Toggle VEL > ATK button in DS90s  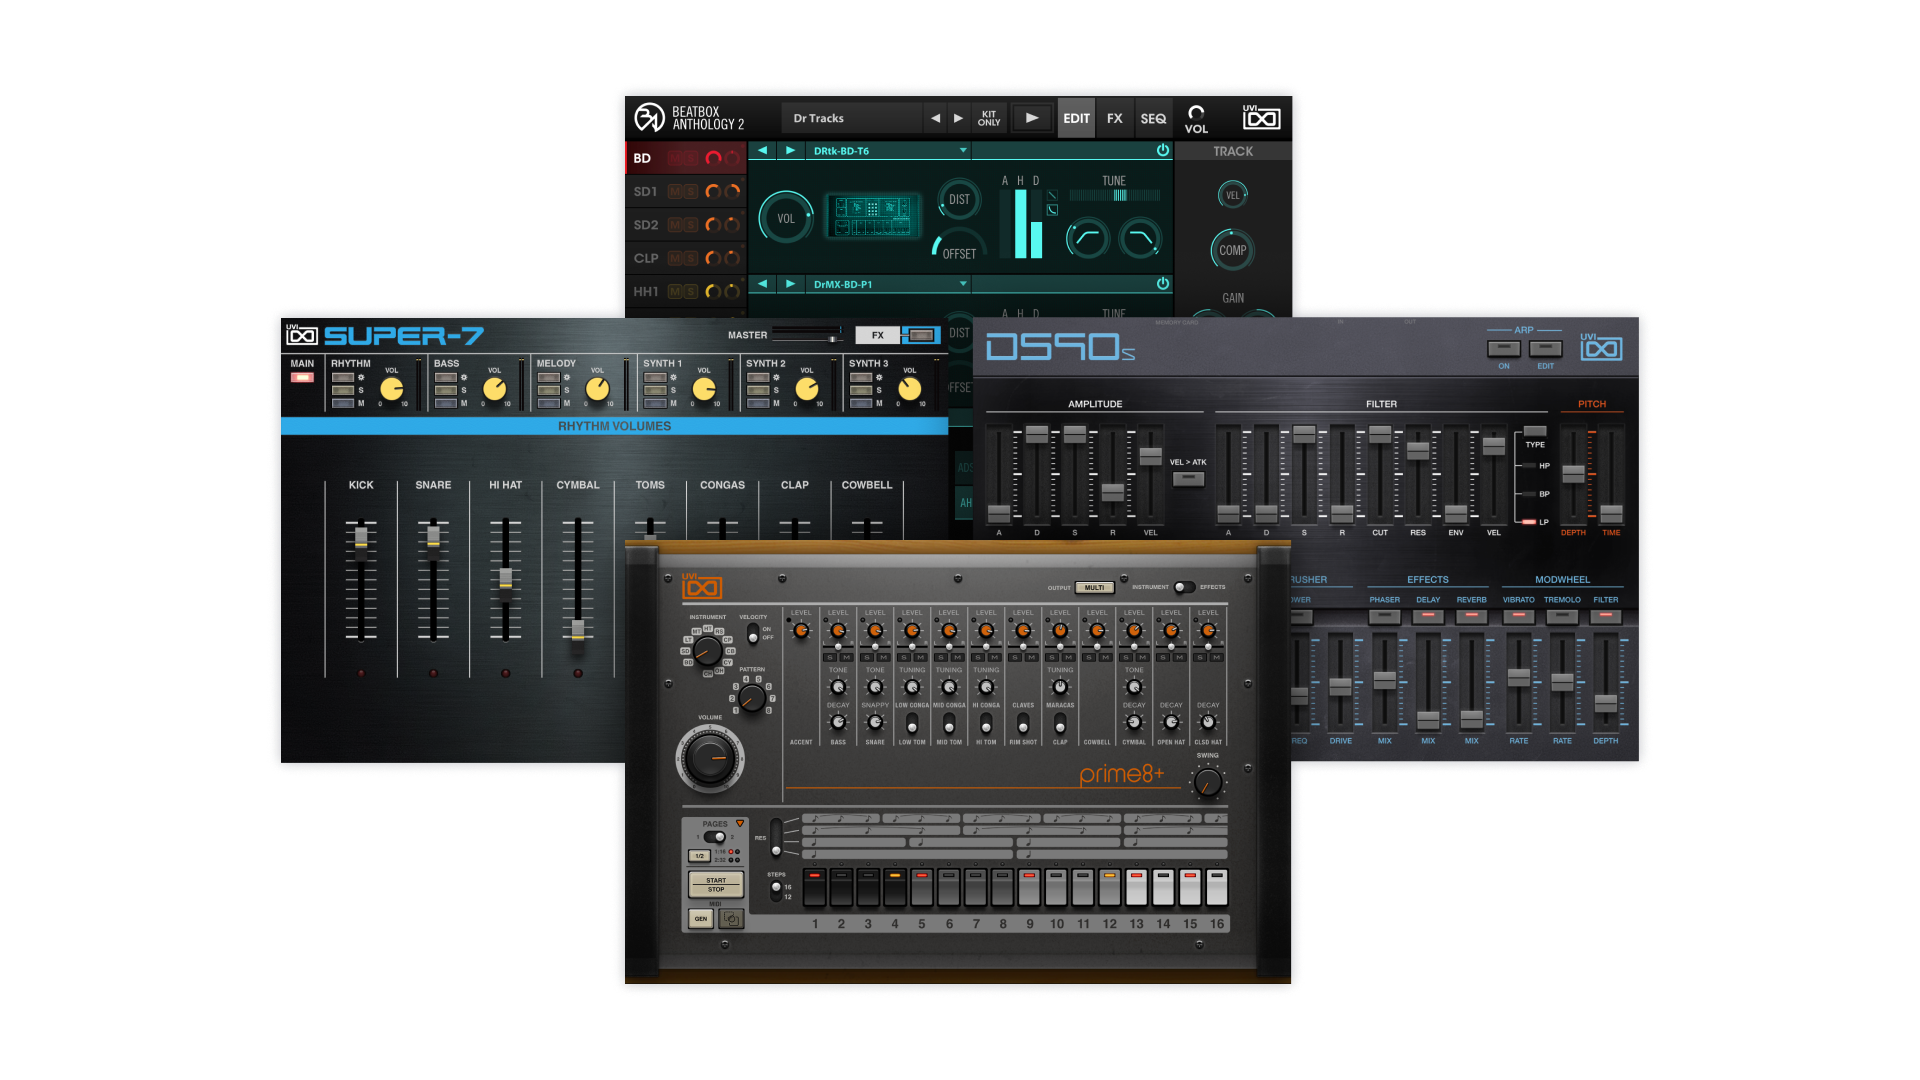1188,478
